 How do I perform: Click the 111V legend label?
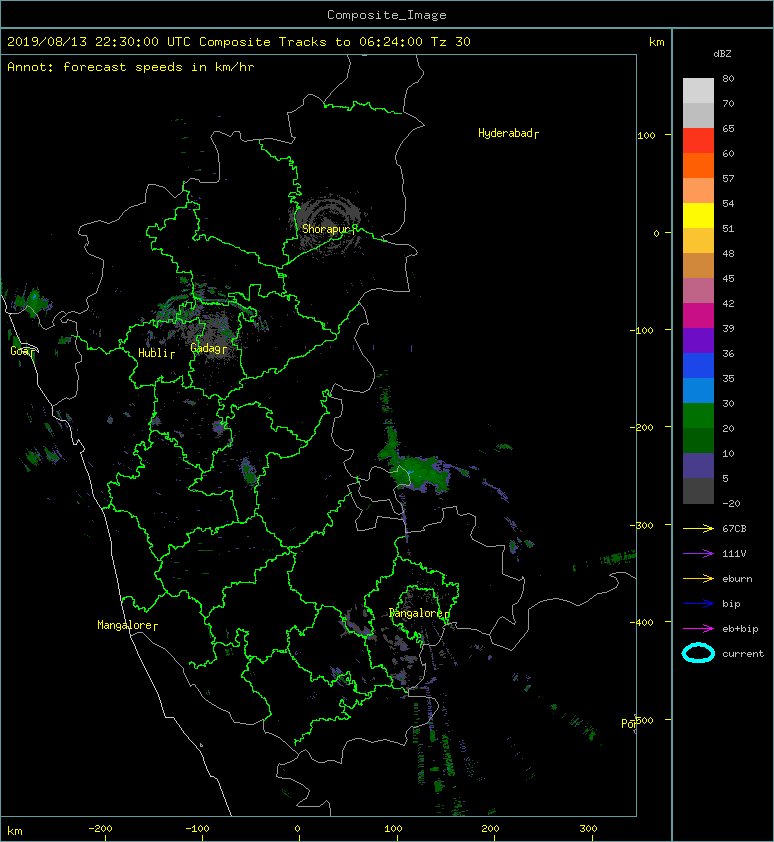734,554
